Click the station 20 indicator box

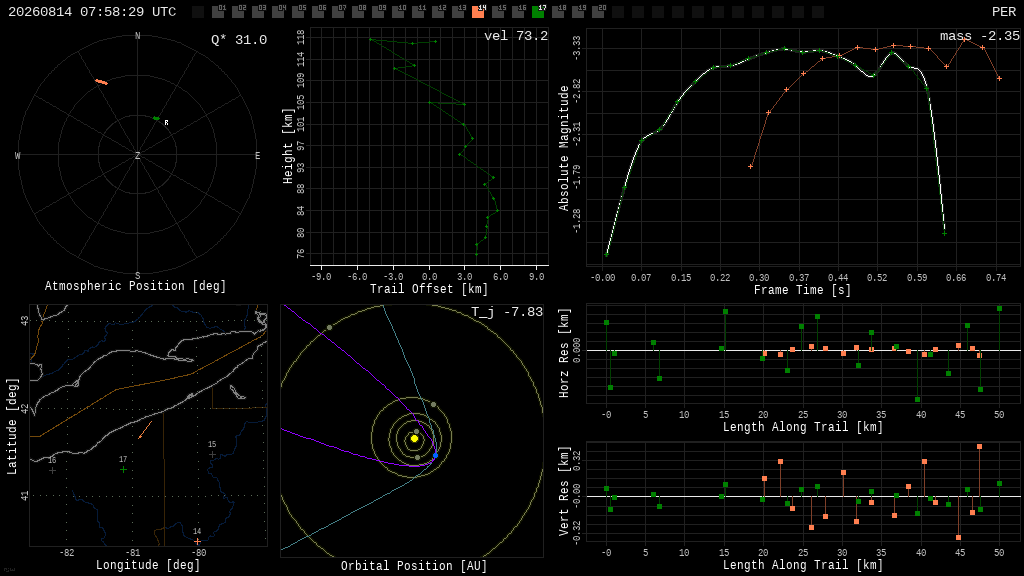pyautogui.click(x=598, y=11)
